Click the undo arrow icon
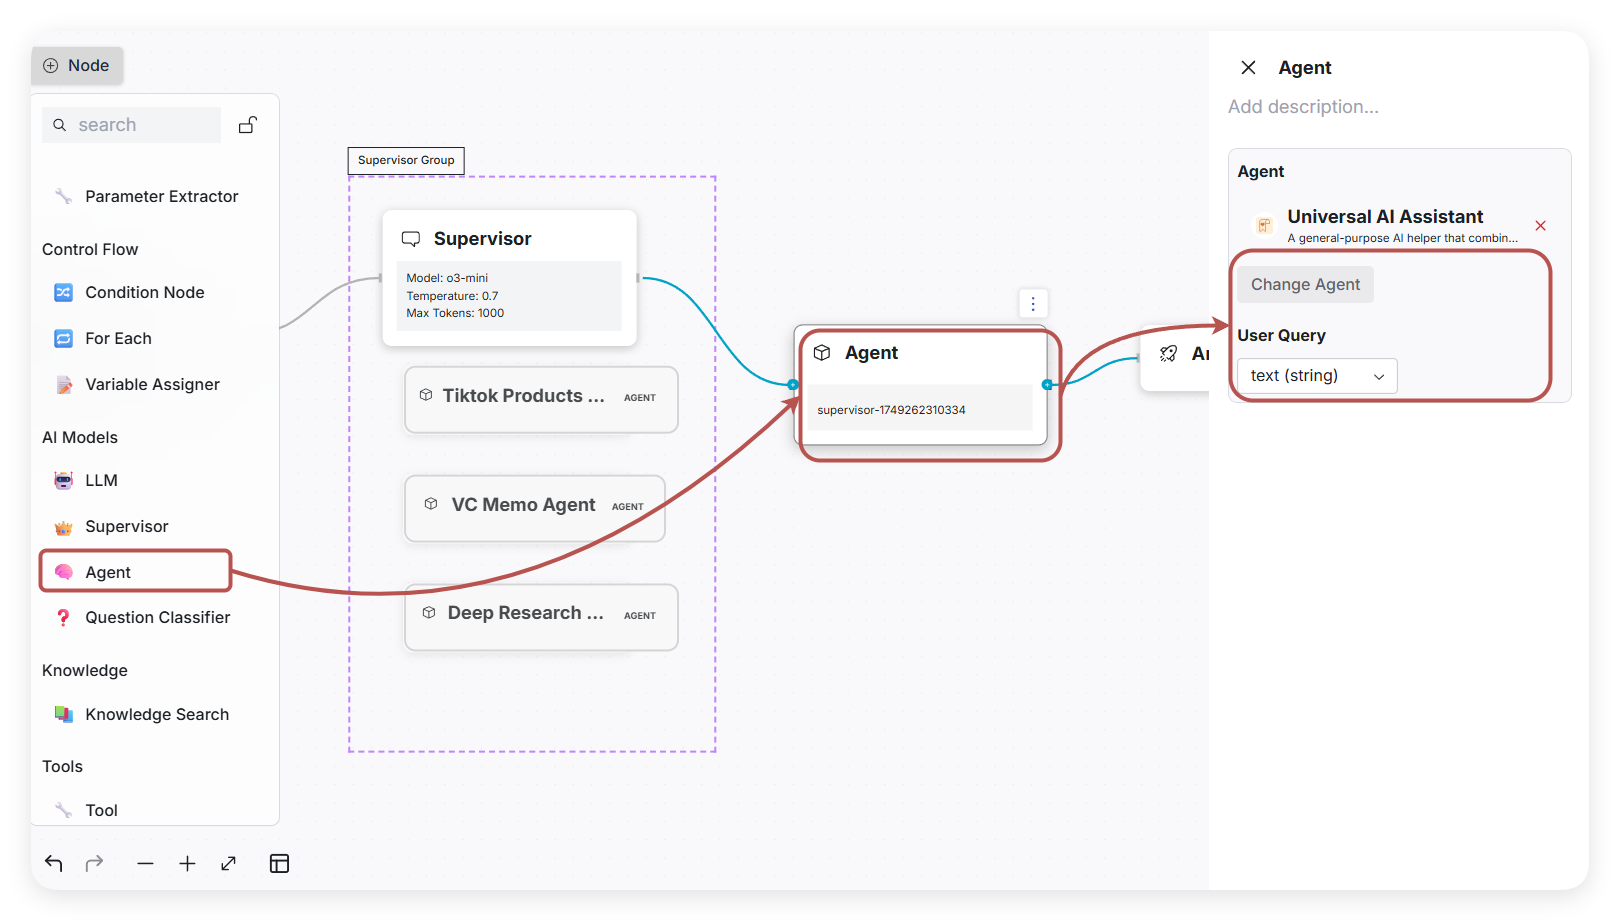Viewport: 1620px width, 921px height. (x=54, y=863)
